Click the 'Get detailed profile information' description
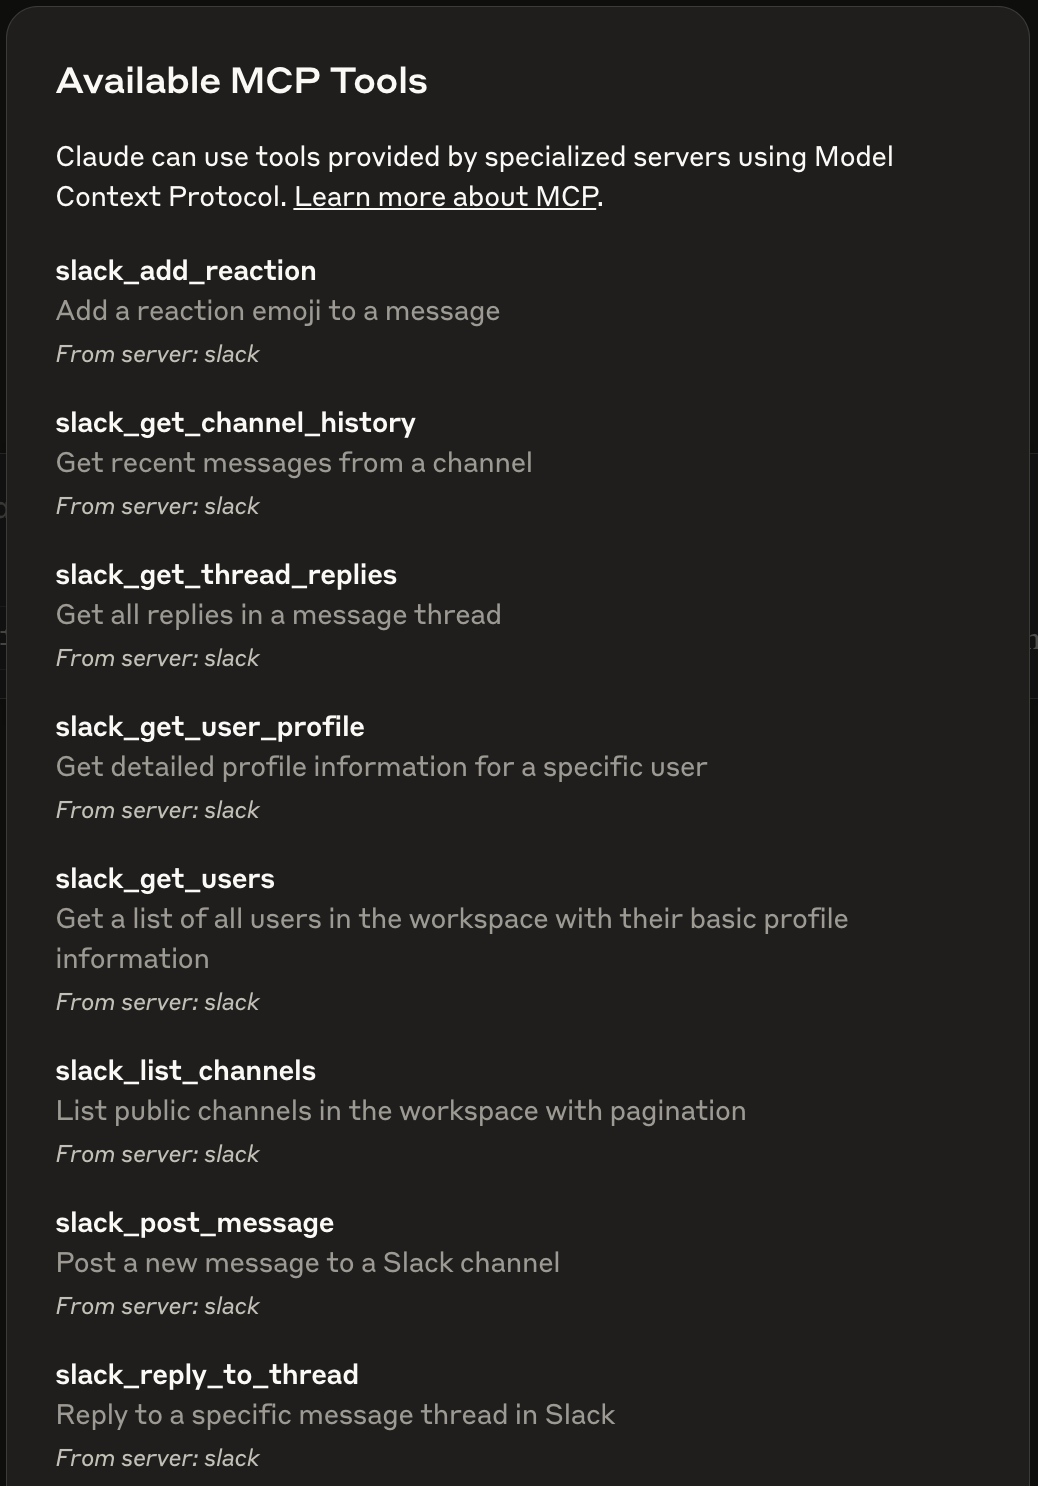The width and height of the screenshot is (1038, 1486). coord(381,767)
